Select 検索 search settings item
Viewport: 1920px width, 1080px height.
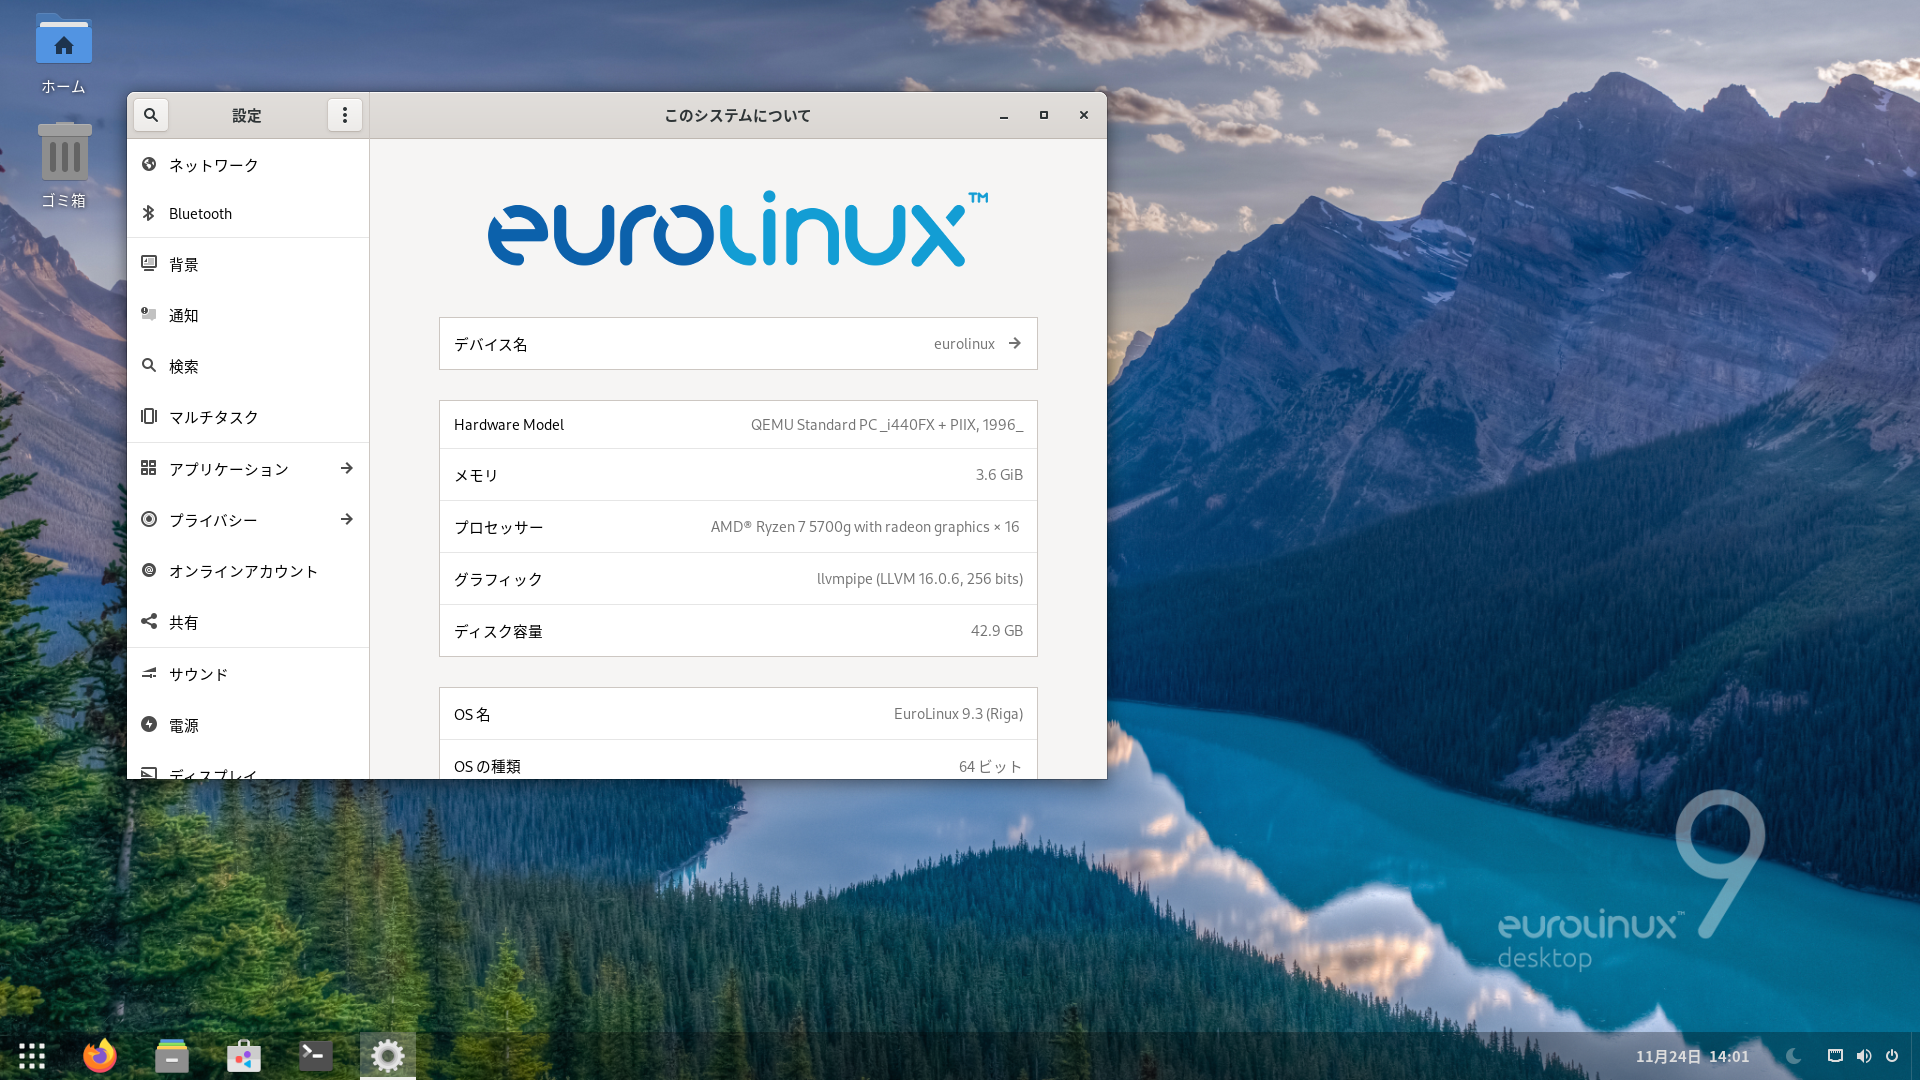point(183,366)
